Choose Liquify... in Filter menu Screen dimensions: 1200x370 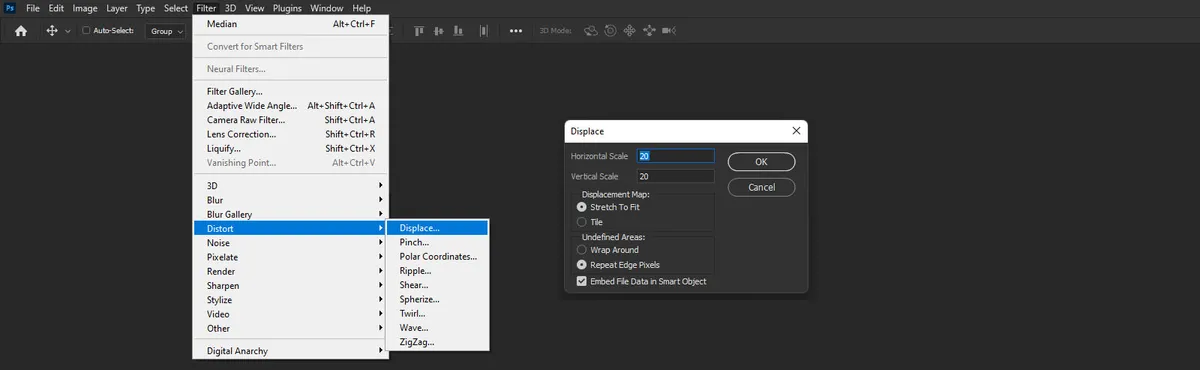290,148
